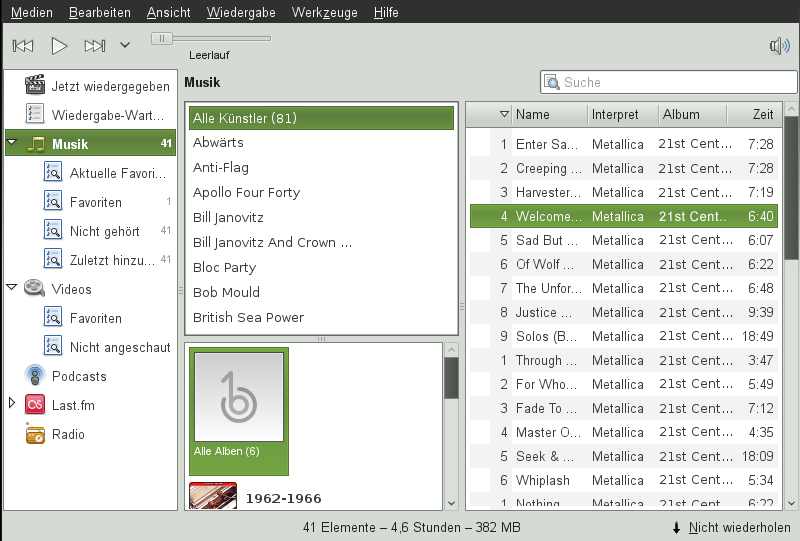Collapse the Videos tree section
Viewport: 800px width, 541px height.
click(x=12, y=289)
